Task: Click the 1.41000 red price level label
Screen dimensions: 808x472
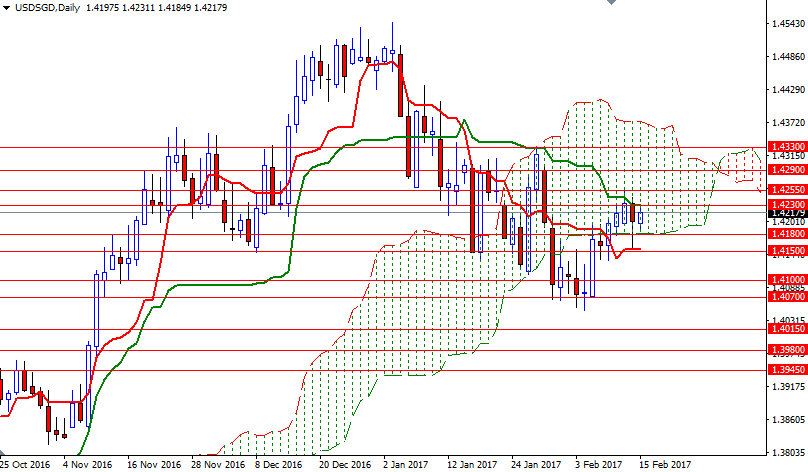Action: coord(787,280)
